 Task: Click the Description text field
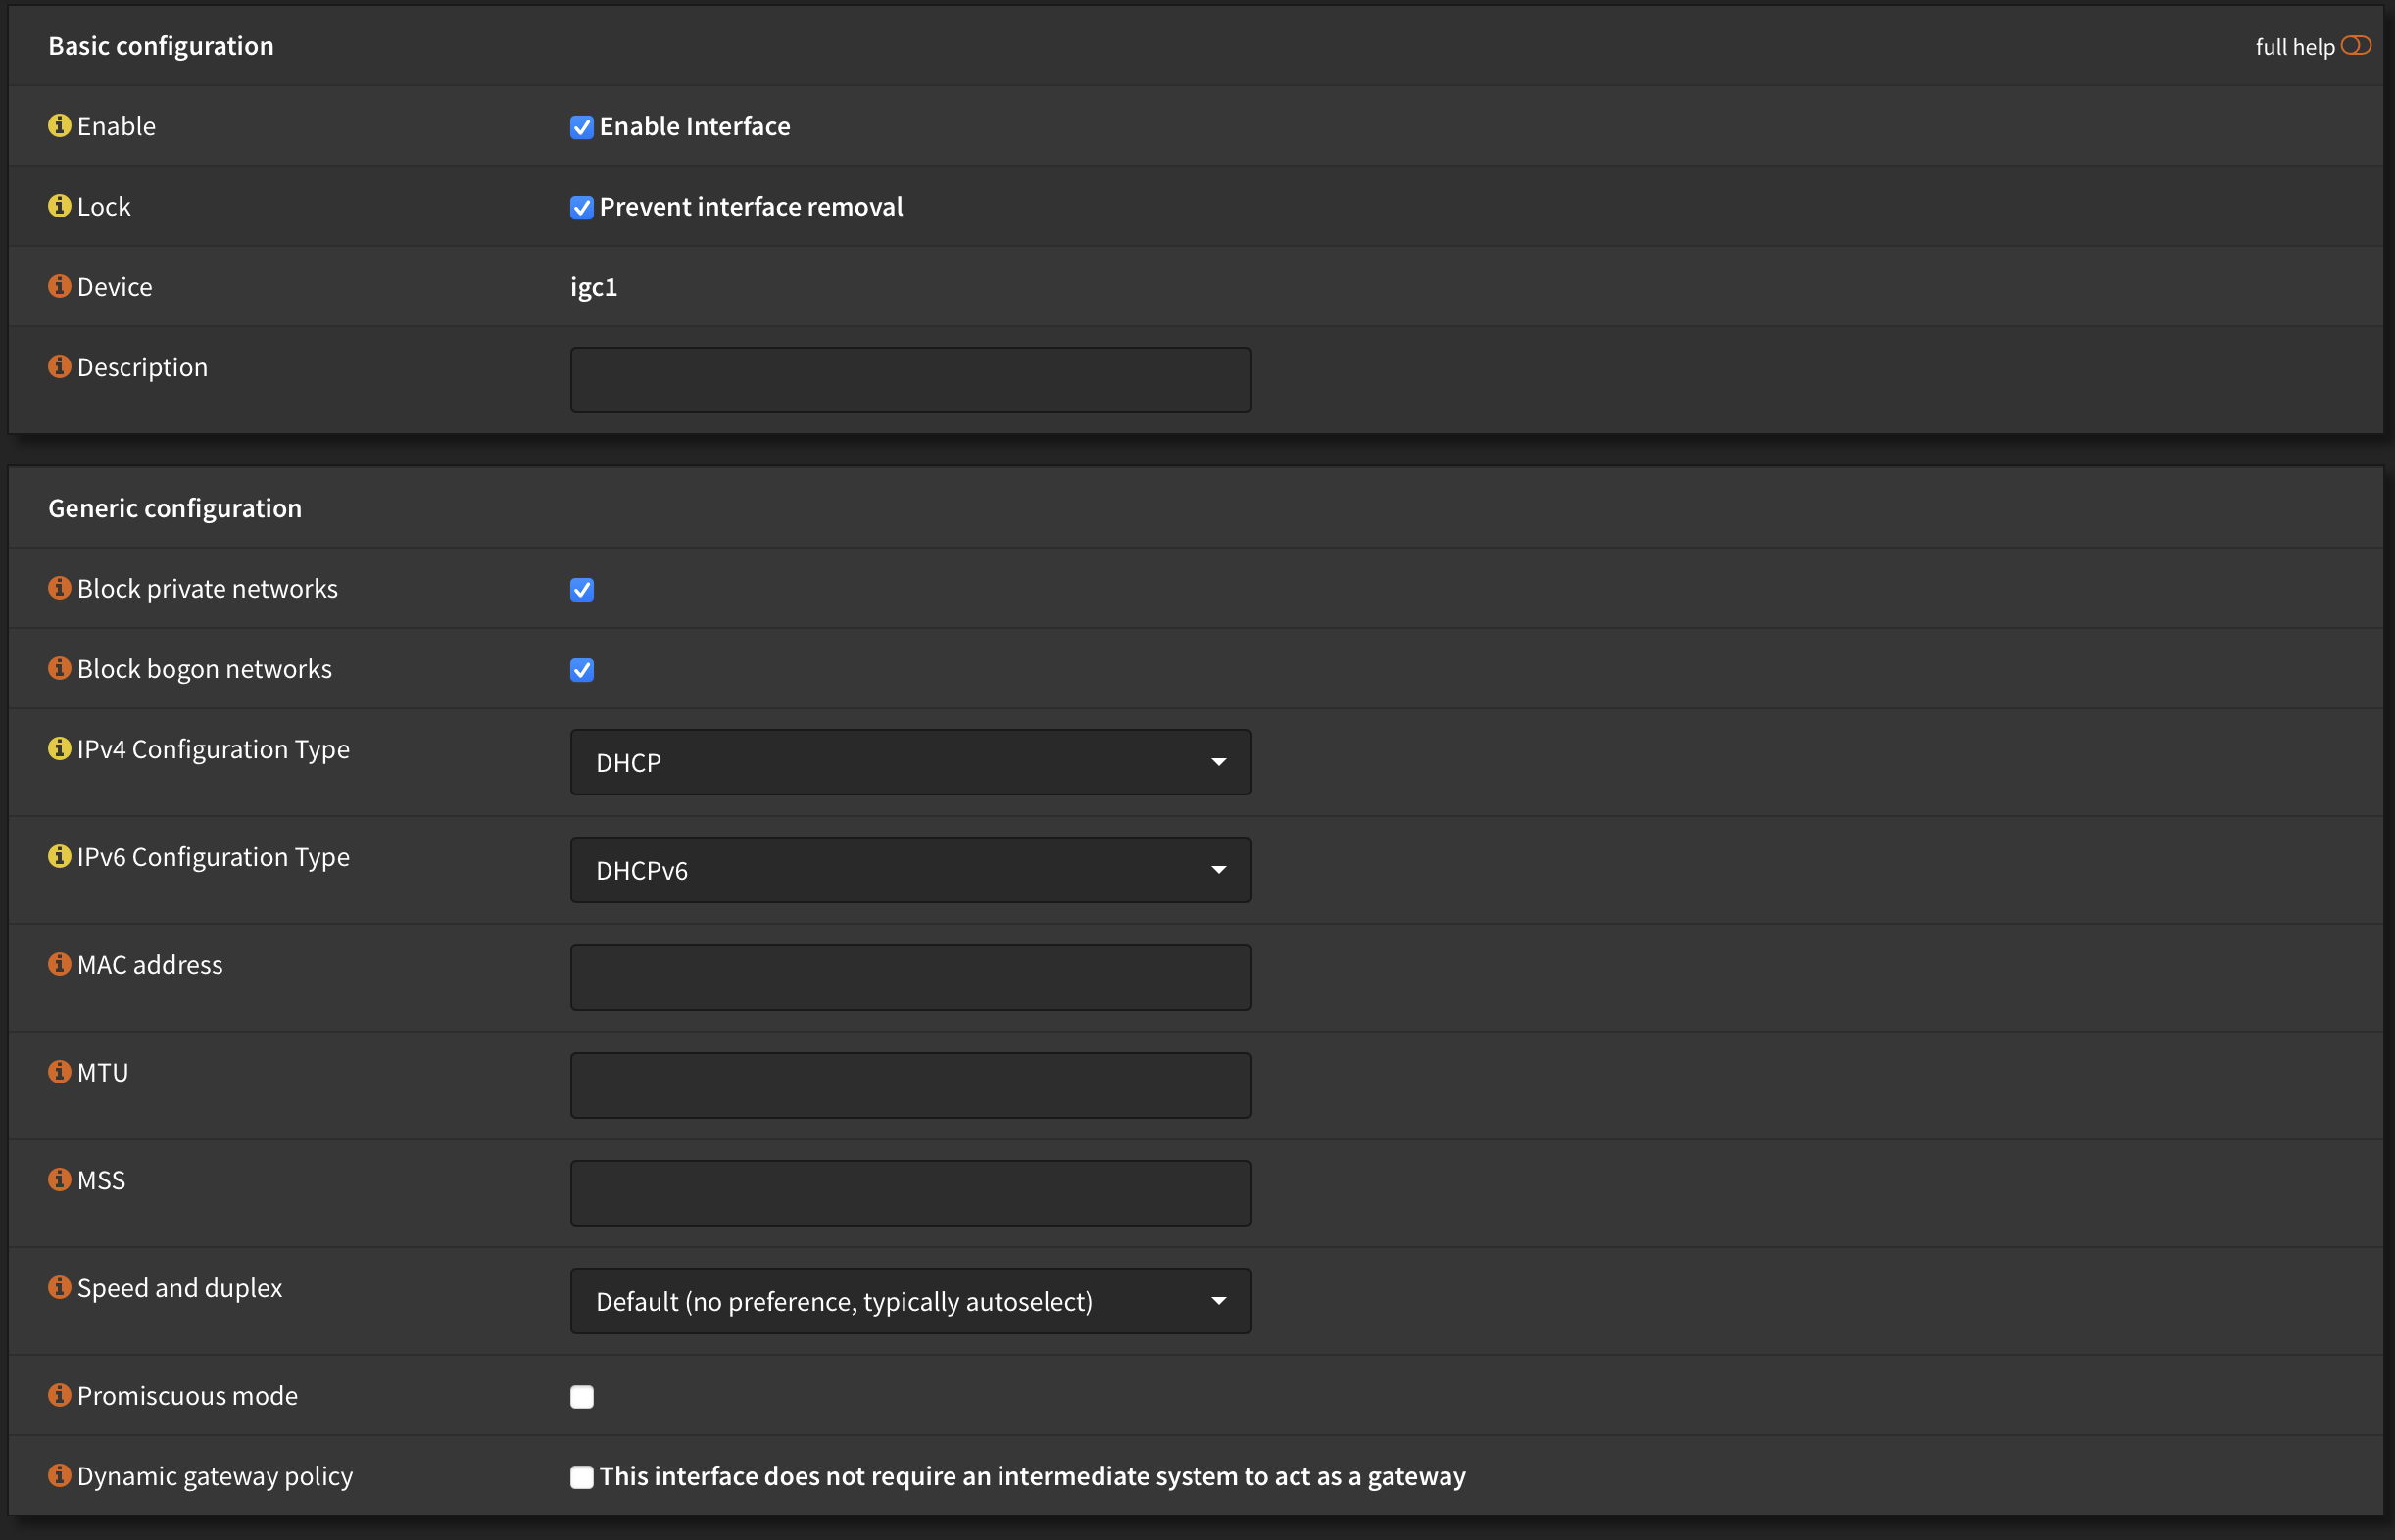tap(910, 379)
